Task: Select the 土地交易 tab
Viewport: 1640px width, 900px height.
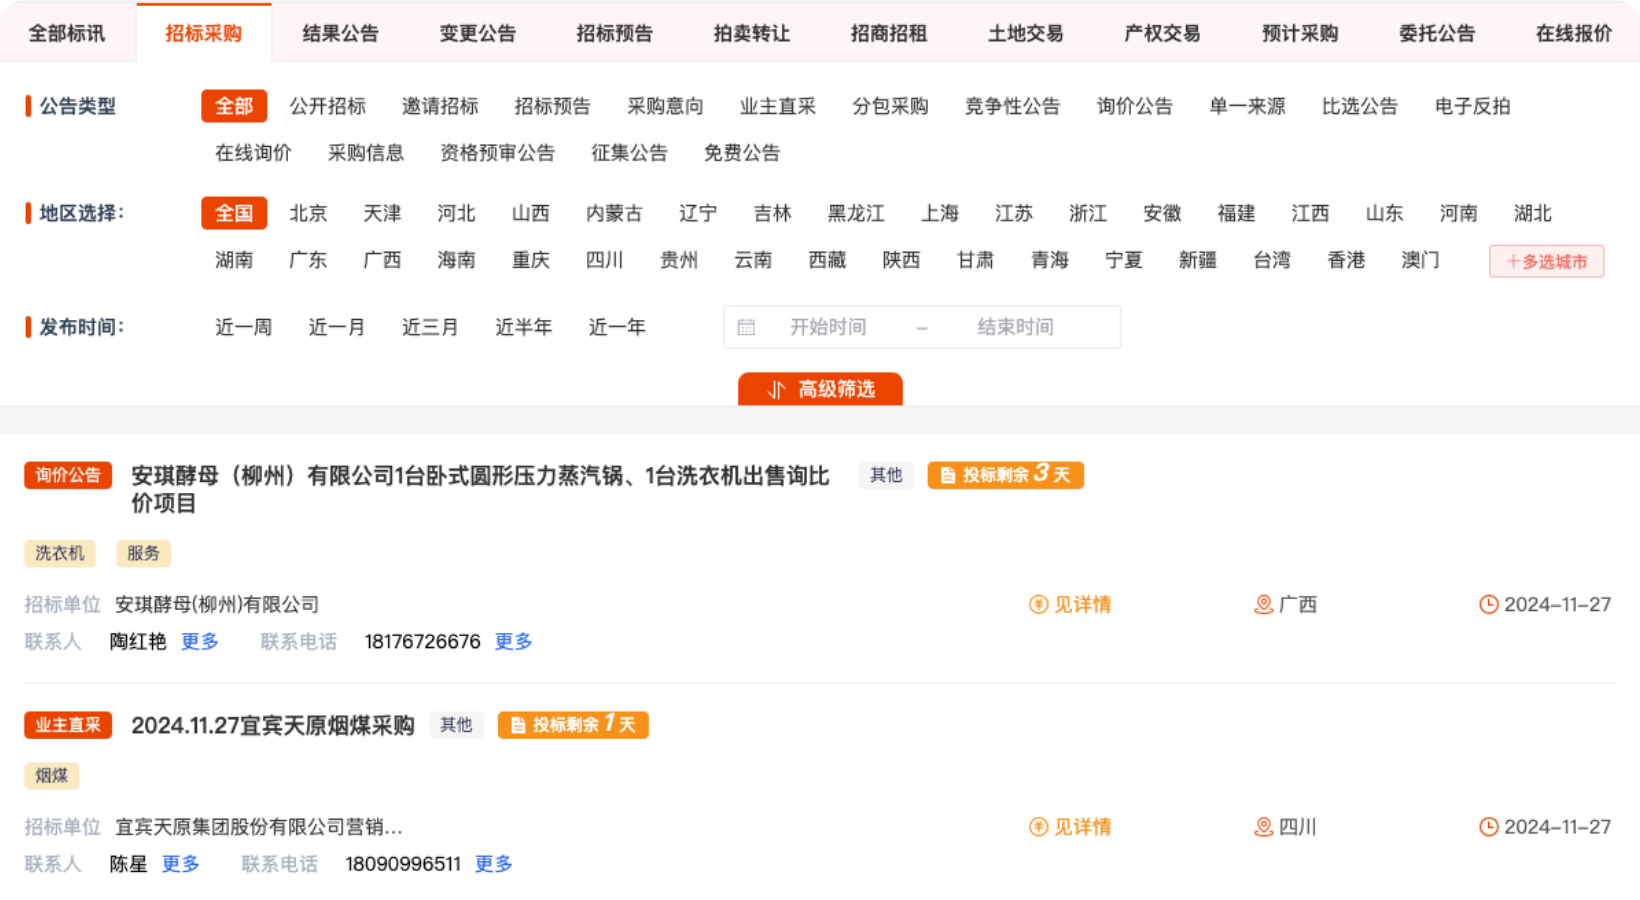Action: click(x=1025, y=33)
